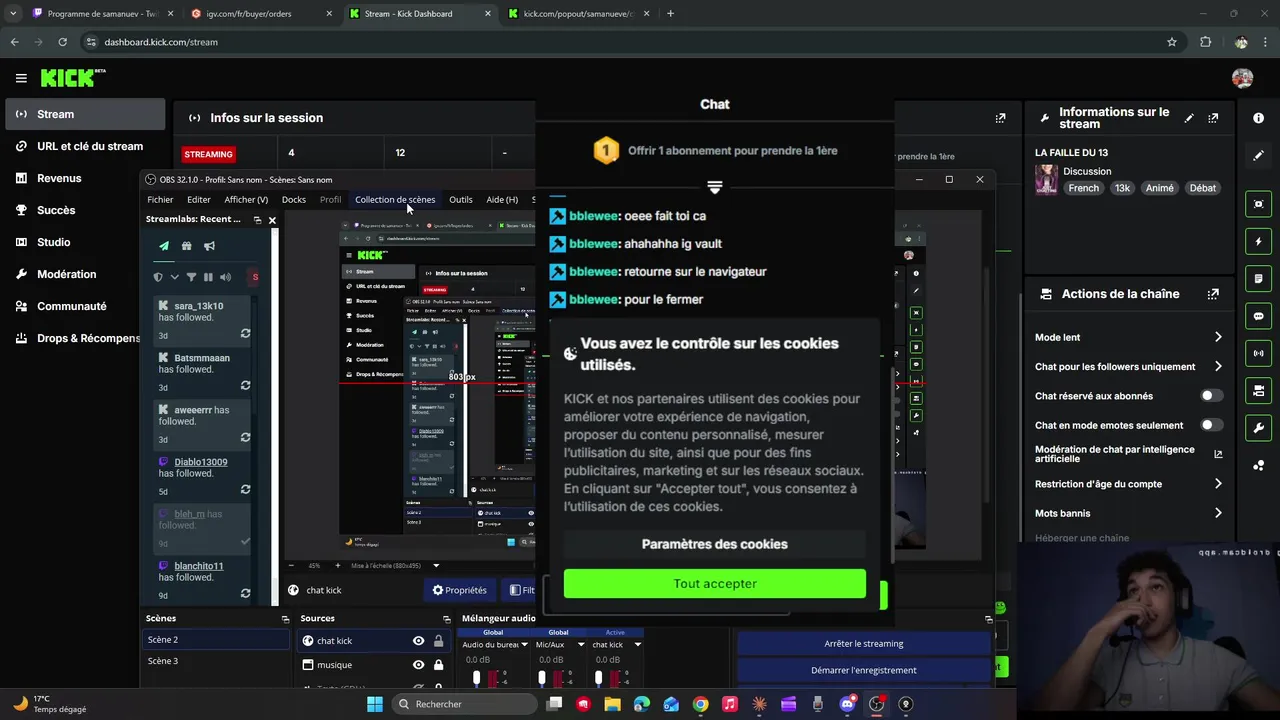This screenshot has height=720, width=1280.
Task: Click Tout accepter cookies button
Action: coord(715,584)
